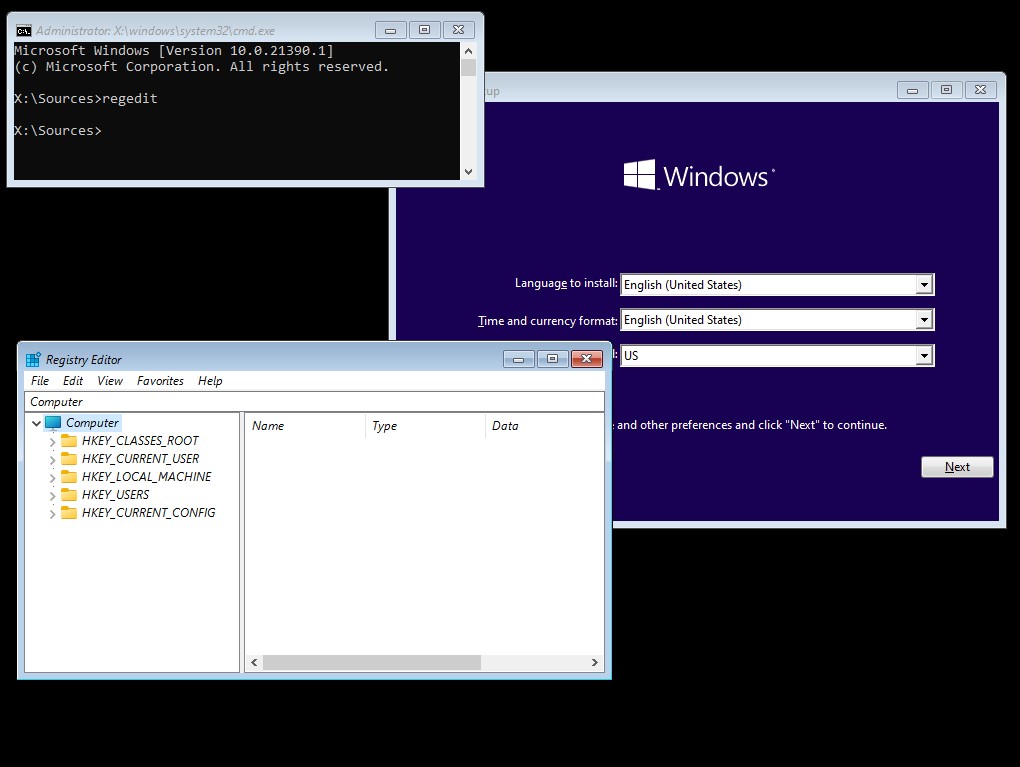Click the HKEY_USERS folder icon
1020x767 pixels.
click(69, 494)
